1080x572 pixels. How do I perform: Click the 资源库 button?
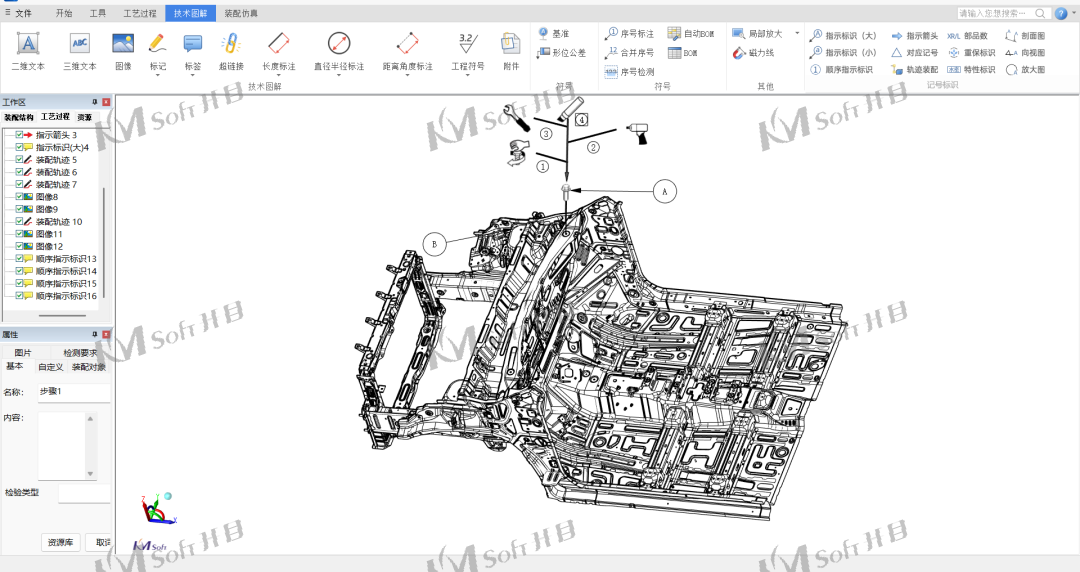click(60, 542)
